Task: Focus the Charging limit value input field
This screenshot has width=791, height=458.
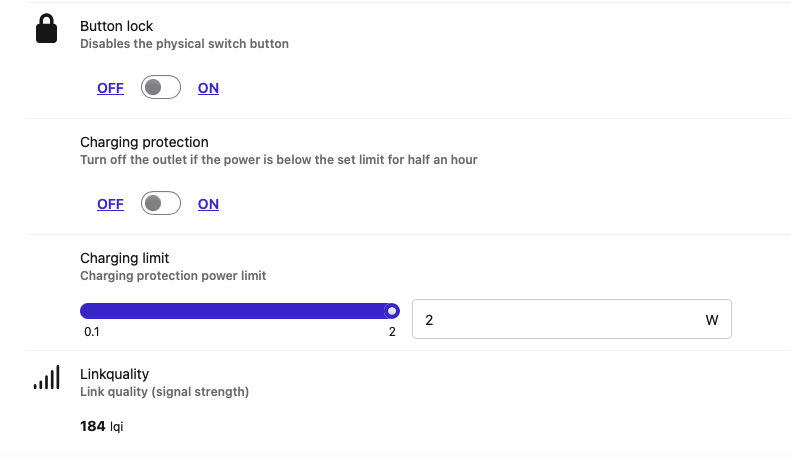Action: tap(550, 320)
